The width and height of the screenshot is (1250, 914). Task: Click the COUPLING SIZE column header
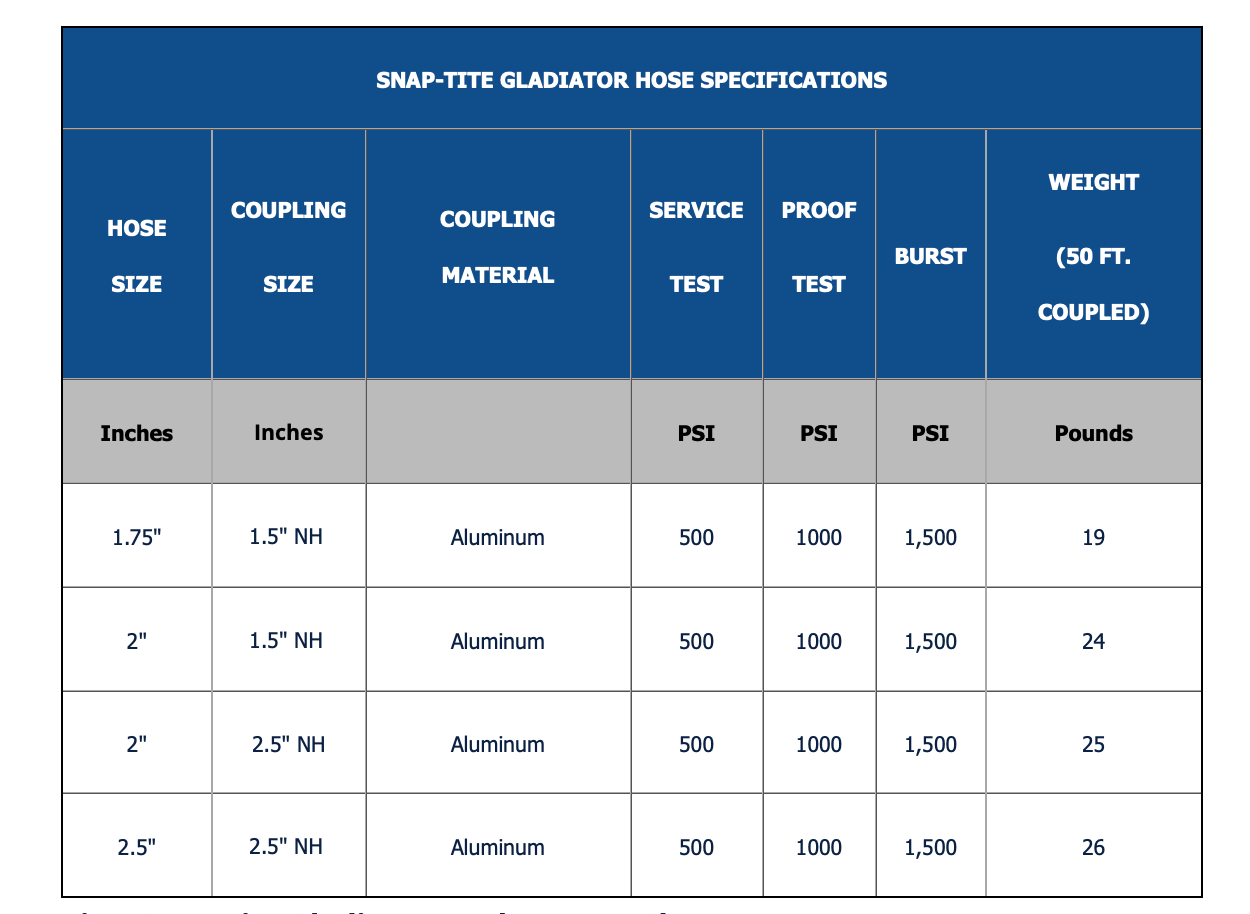288,247
